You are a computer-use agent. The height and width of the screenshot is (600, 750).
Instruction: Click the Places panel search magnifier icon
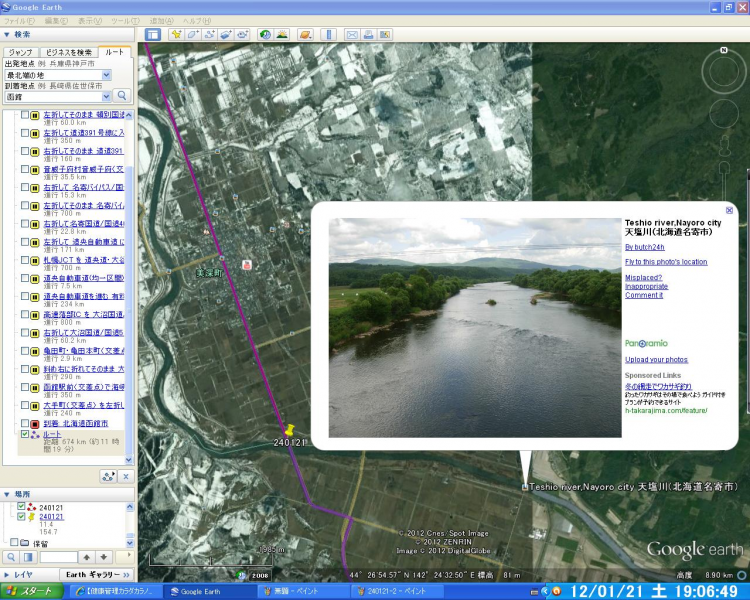(11, 557)
